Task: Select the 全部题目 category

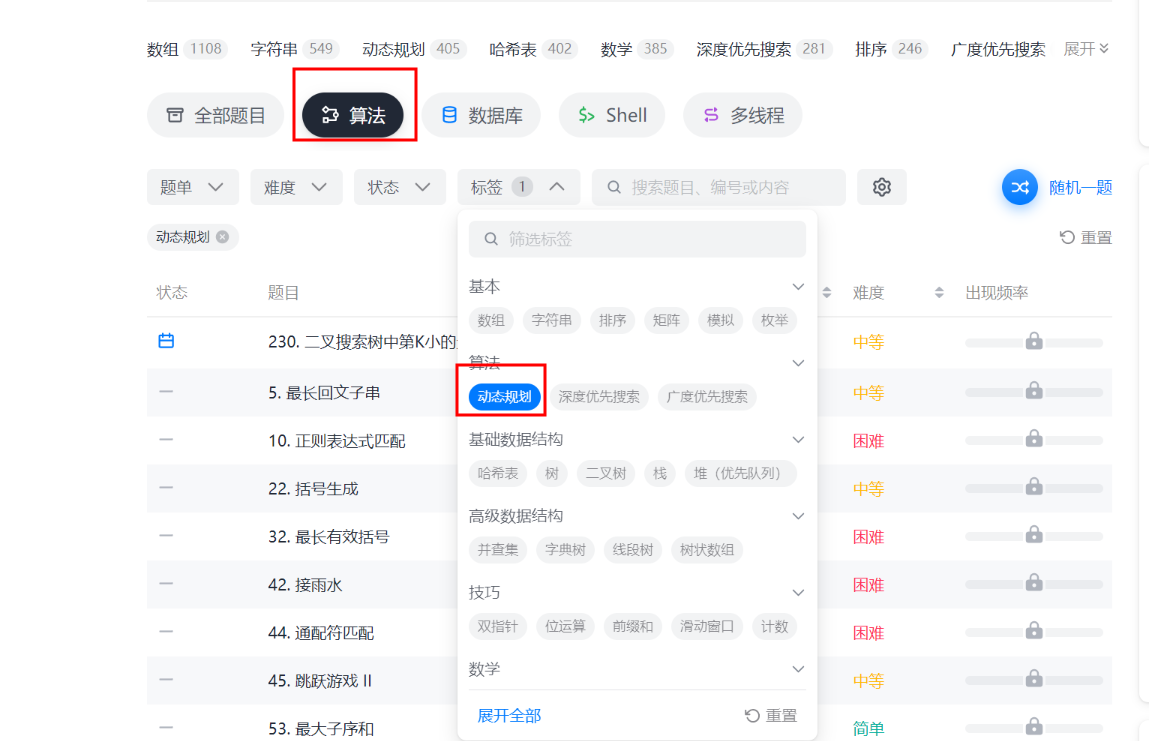Action: tap(215, 115)
